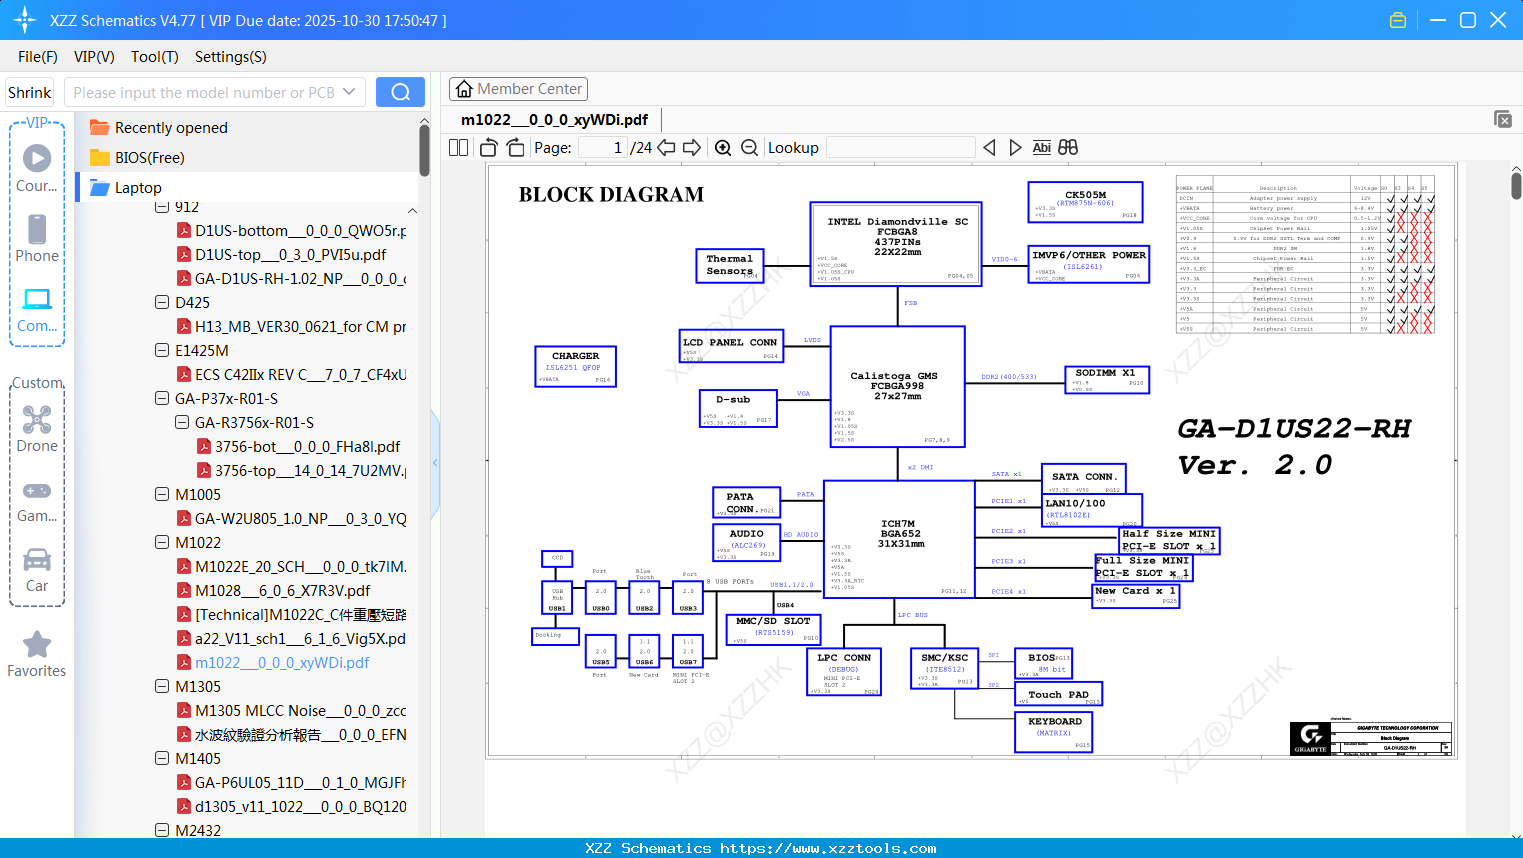
Task: Click the Page number input box
Action: [x=602, y=147]
